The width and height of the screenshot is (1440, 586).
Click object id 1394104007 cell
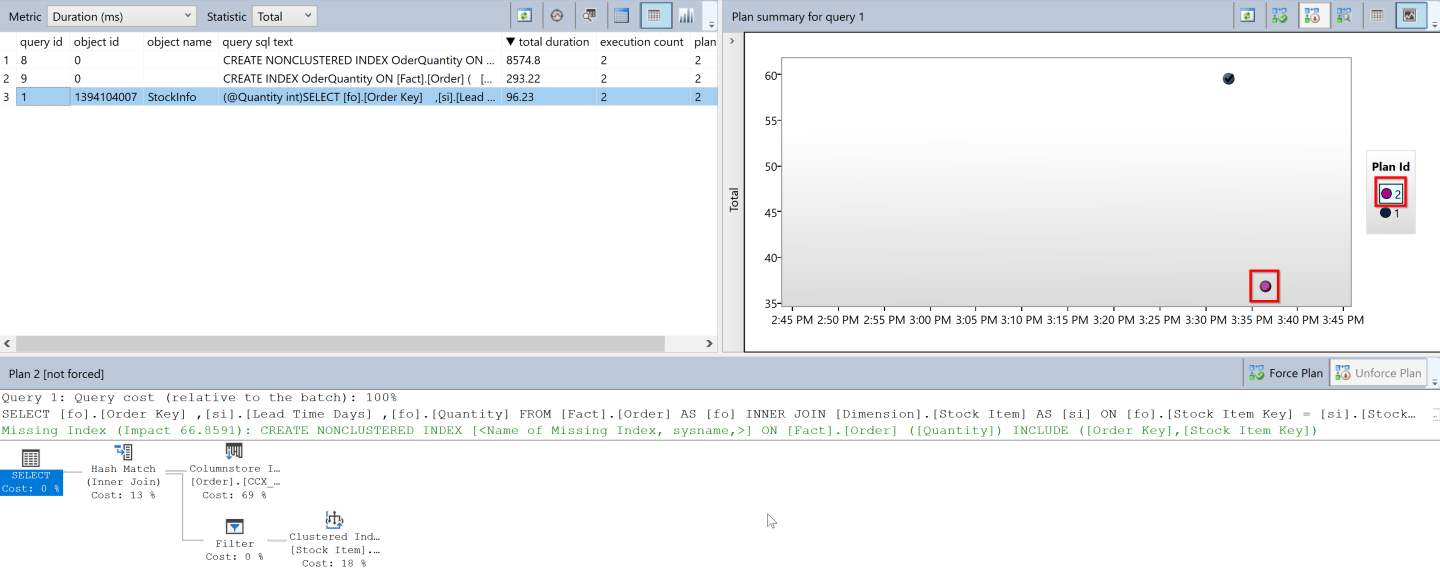pos(106,97)
